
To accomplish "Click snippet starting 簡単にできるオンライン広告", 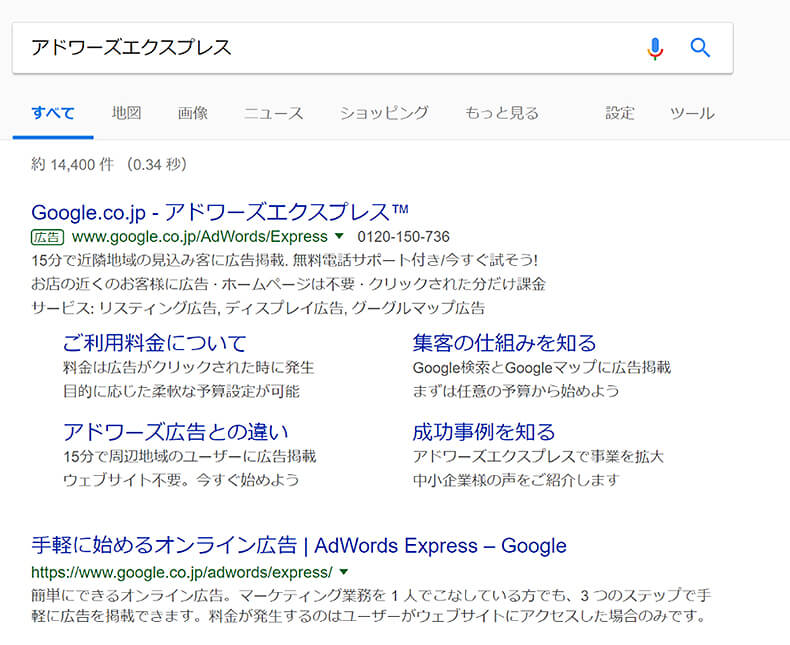I will (371, 606).
